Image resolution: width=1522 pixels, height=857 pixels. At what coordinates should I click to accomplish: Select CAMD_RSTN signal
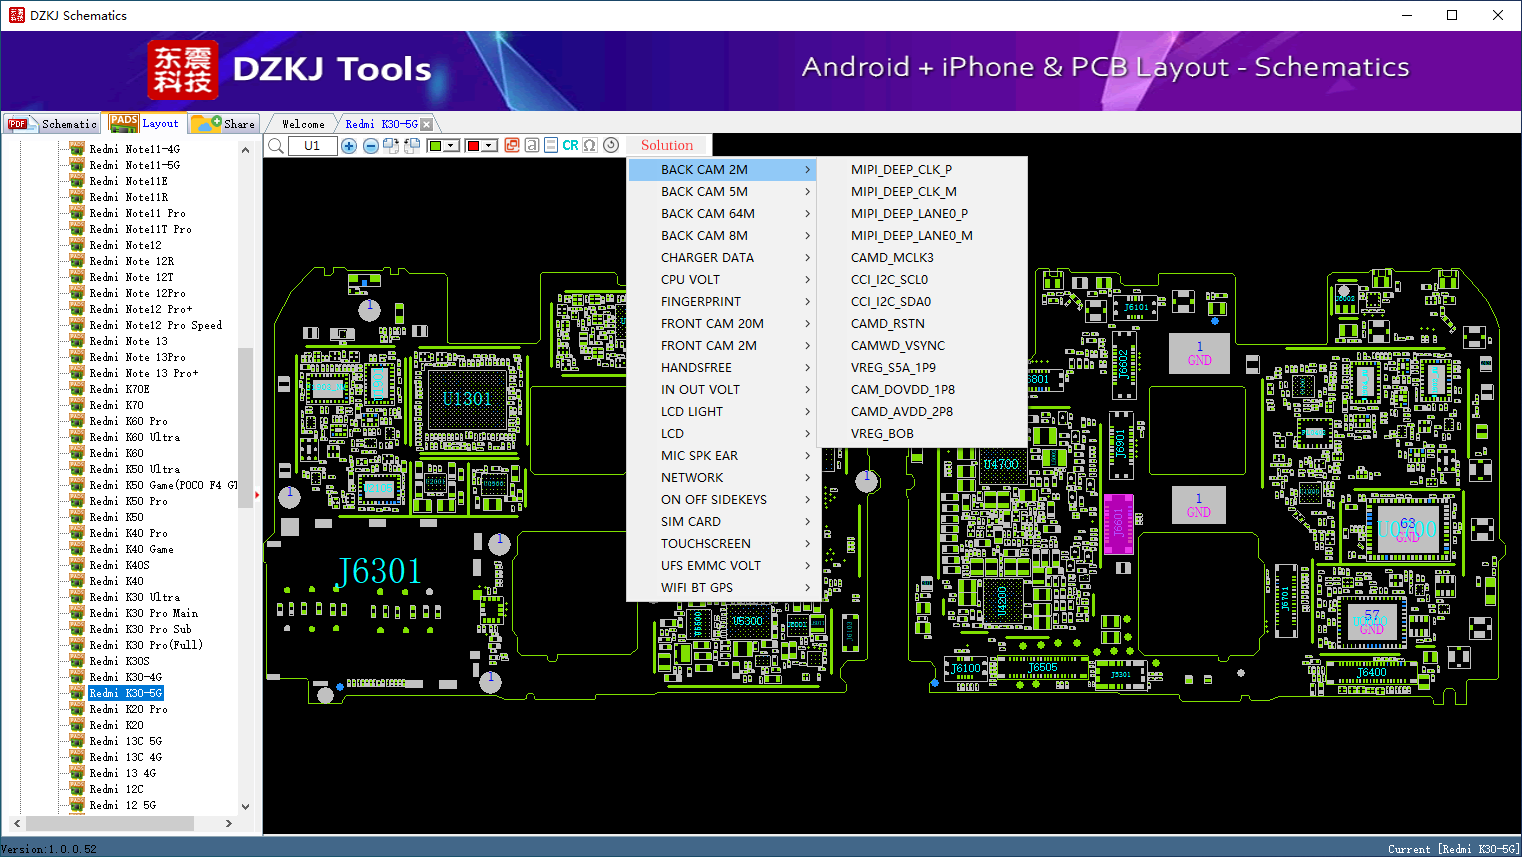click(x=922, y=324)
